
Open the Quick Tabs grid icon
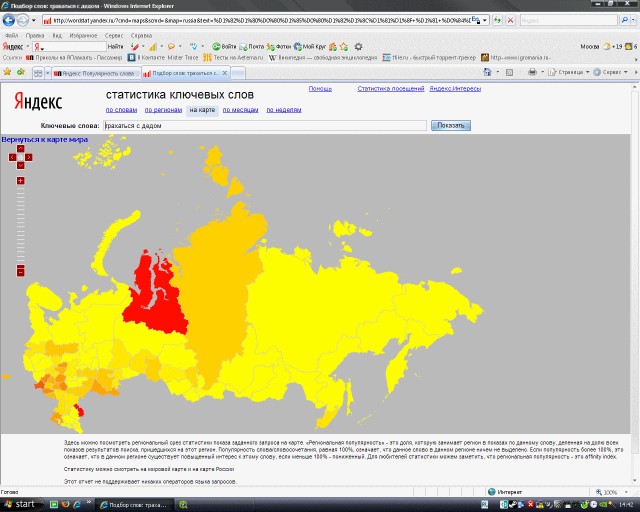point(38,73)
